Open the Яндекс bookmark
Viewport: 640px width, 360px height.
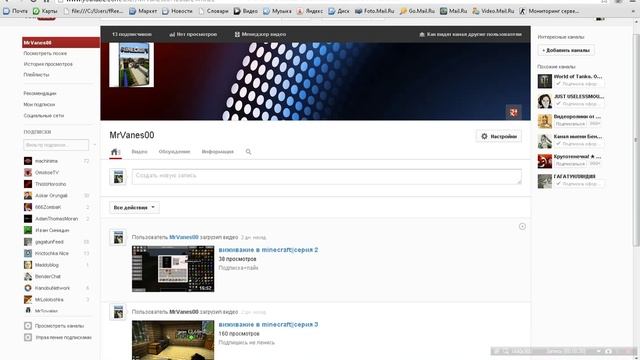[310, 11]
